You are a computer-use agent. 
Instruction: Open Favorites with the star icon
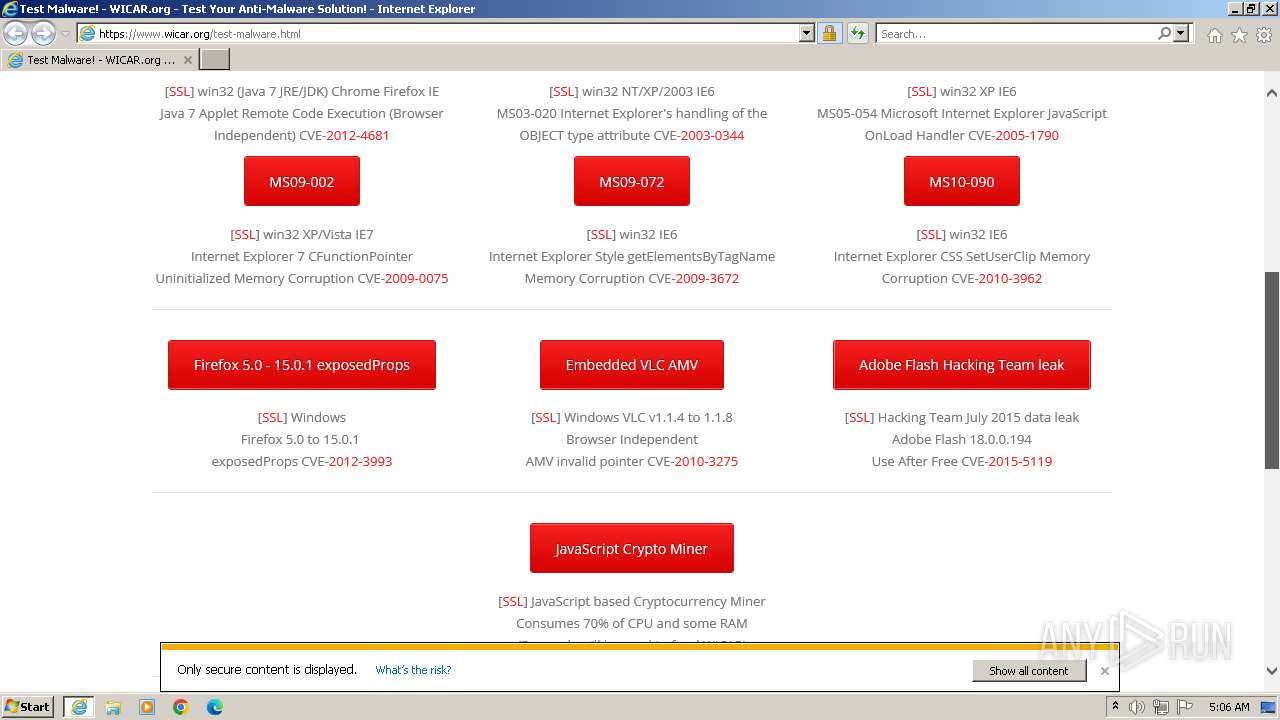click(1239, 35)
